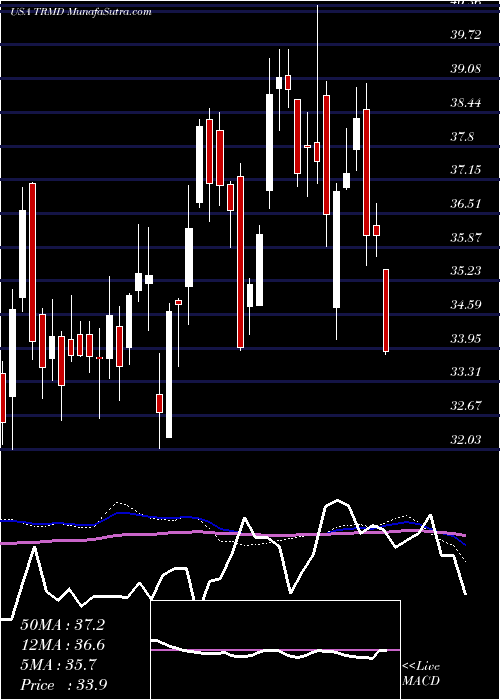Image resolution: width=500 pixels, height=700 pixels.
Task: Select the 38.44 price axis label
Action: click(x=466, y=103)
